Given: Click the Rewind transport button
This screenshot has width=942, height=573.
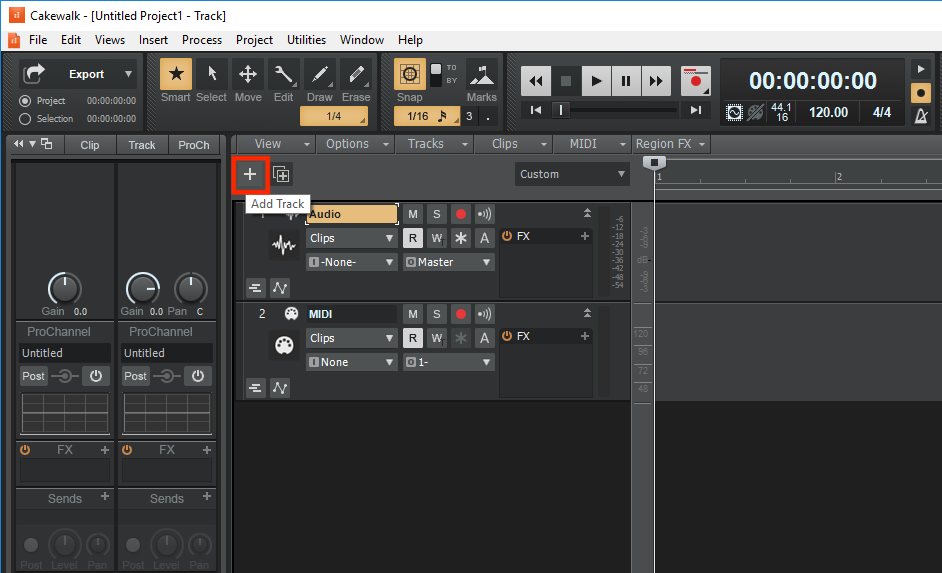Looking at the screenshot, I should click(536, 81).
